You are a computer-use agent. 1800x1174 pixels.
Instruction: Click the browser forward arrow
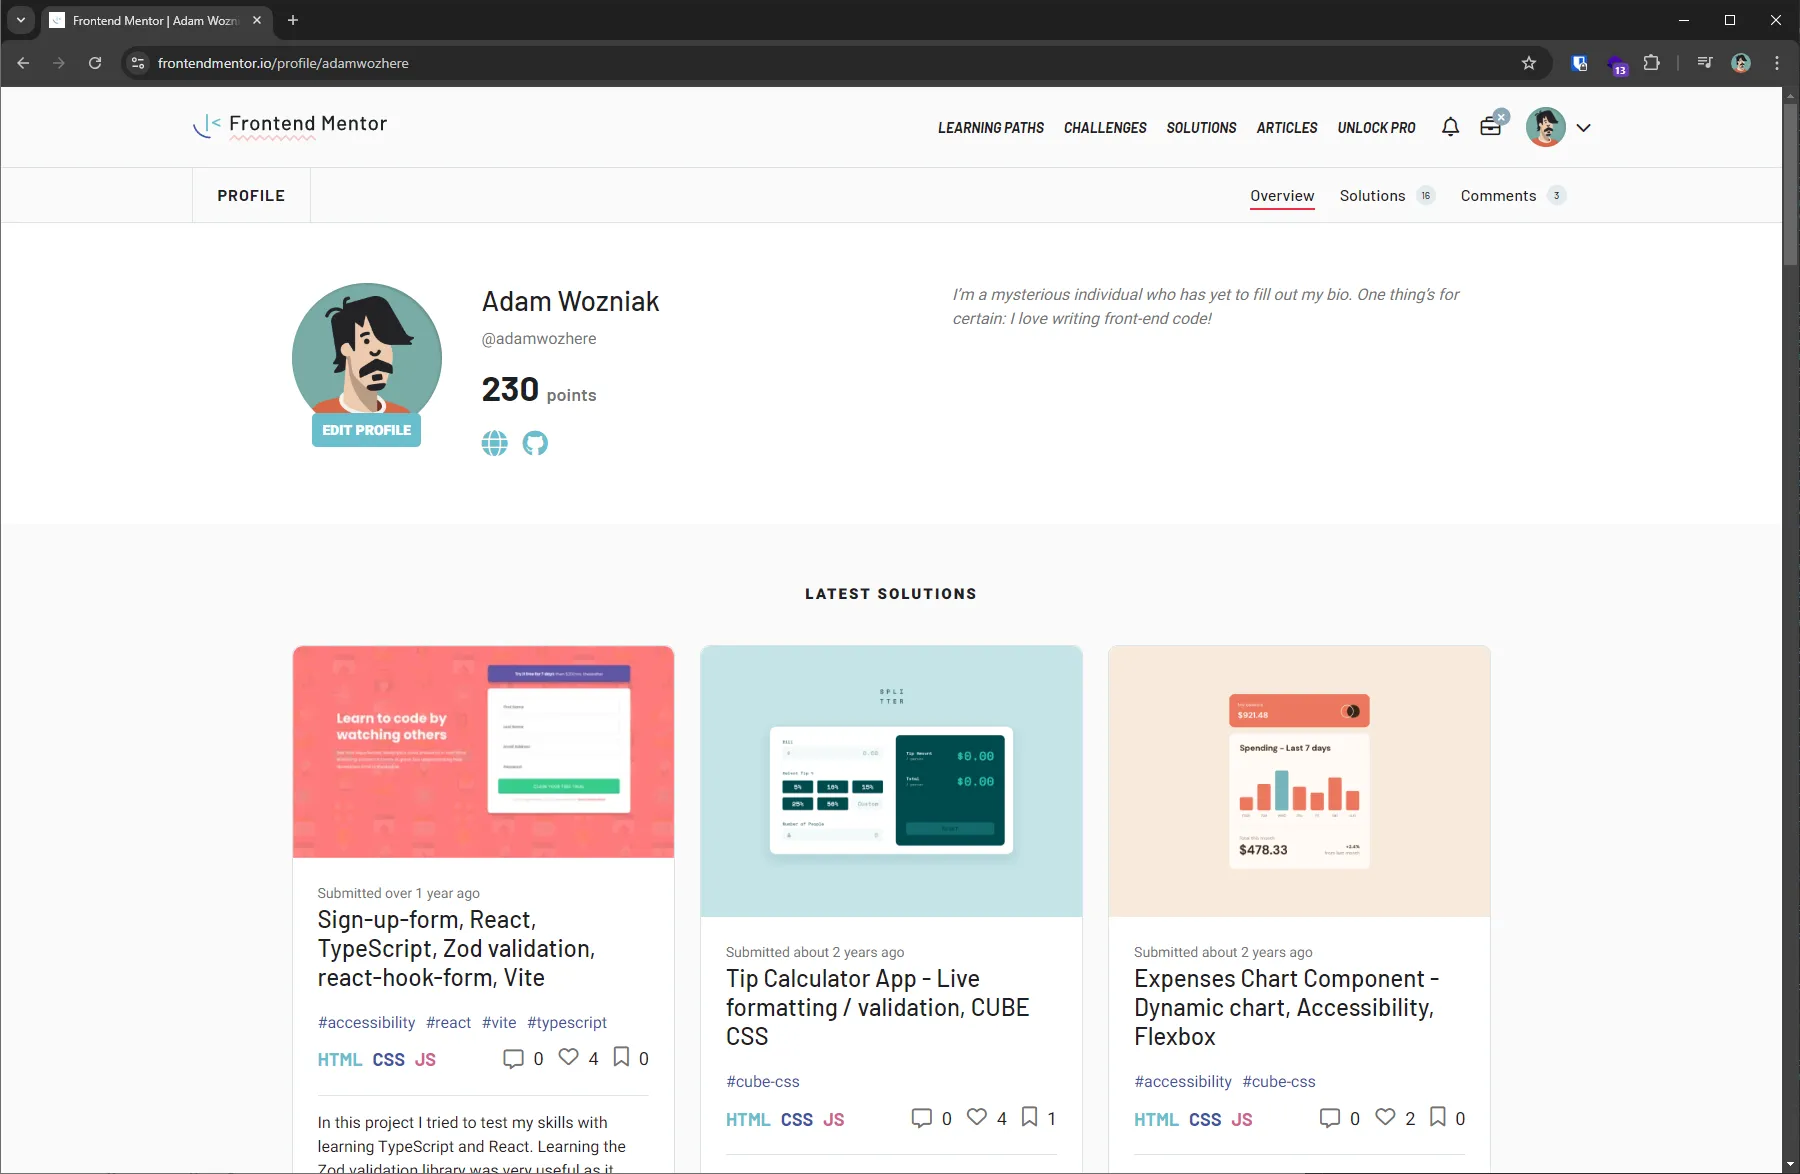(x=59, y=63)
